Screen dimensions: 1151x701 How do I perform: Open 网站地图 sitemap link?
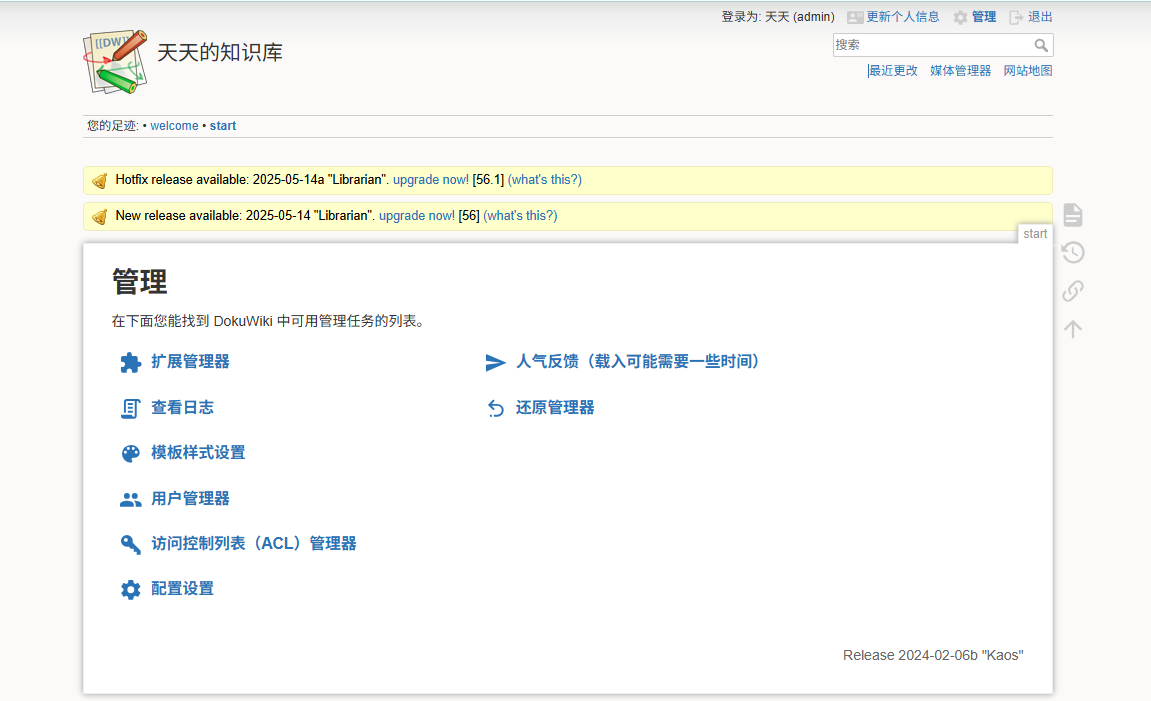click(1028, 70)
